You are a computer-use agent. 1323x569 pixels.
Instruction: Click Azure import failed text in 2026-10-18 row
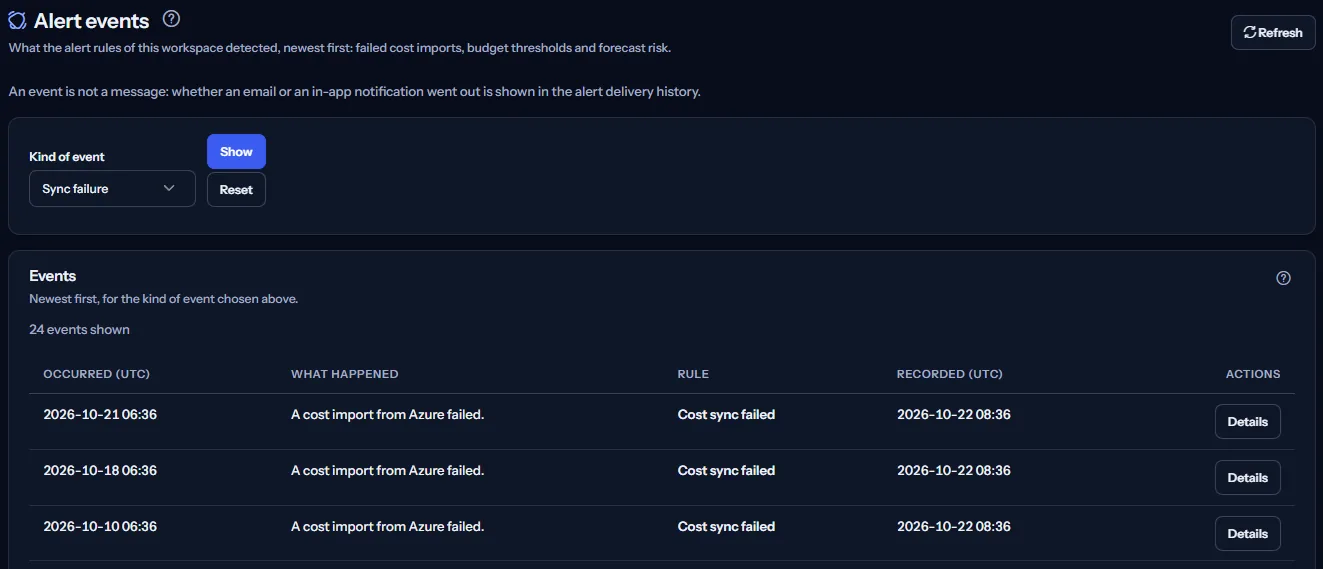pyautogui.click(x=387, y=470)
